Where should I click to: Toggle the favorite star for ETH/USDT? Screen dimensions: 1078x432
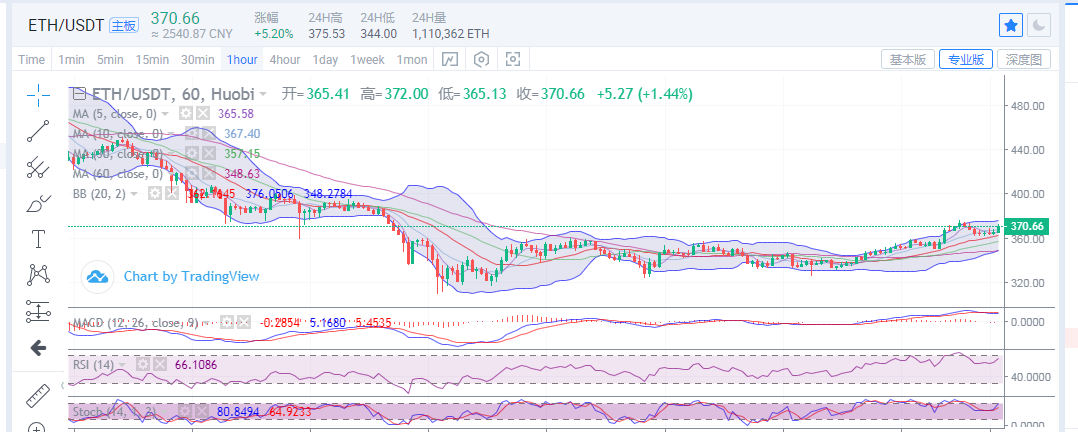coord(1011,24)
